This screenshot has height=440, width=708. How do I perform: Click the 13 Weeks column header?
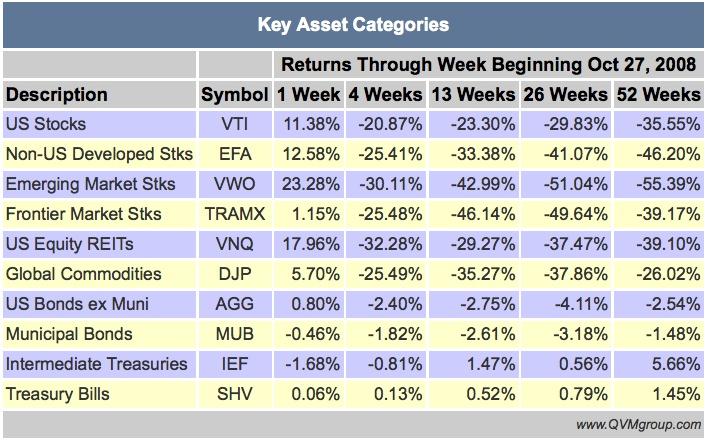tap(474, 96)
